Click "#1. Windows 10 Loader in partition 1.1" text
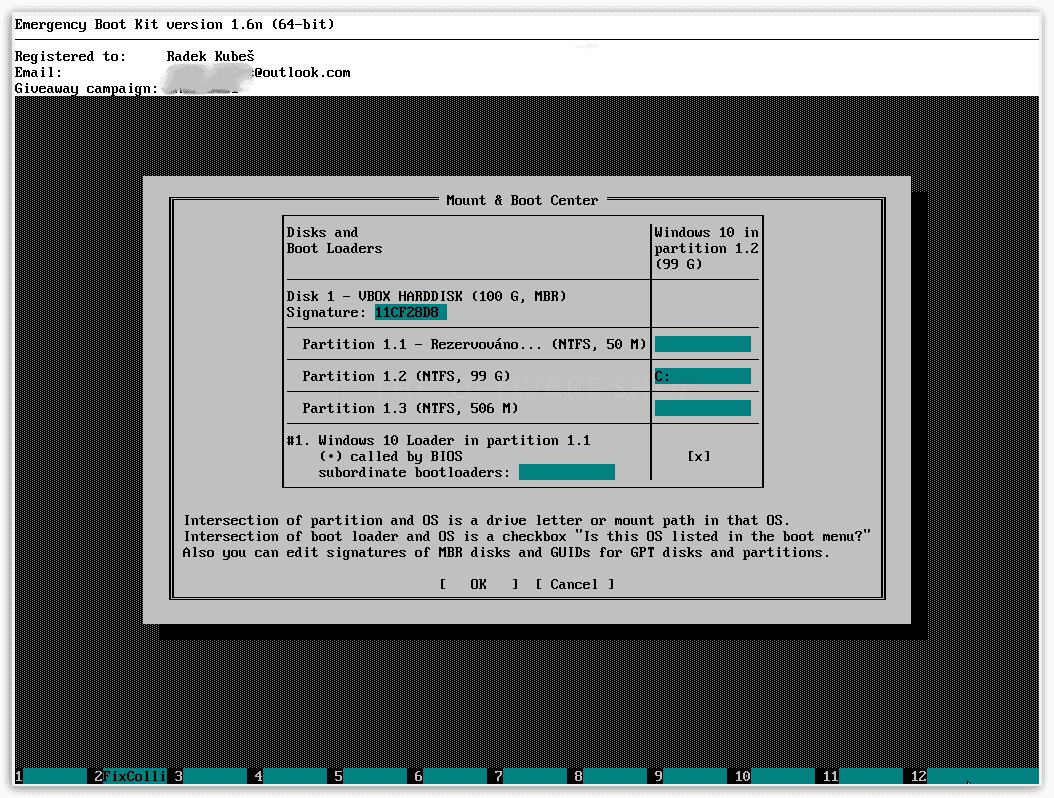This screenshot has width=1054, height=798. pyautogui.click(x=438, y=440)
